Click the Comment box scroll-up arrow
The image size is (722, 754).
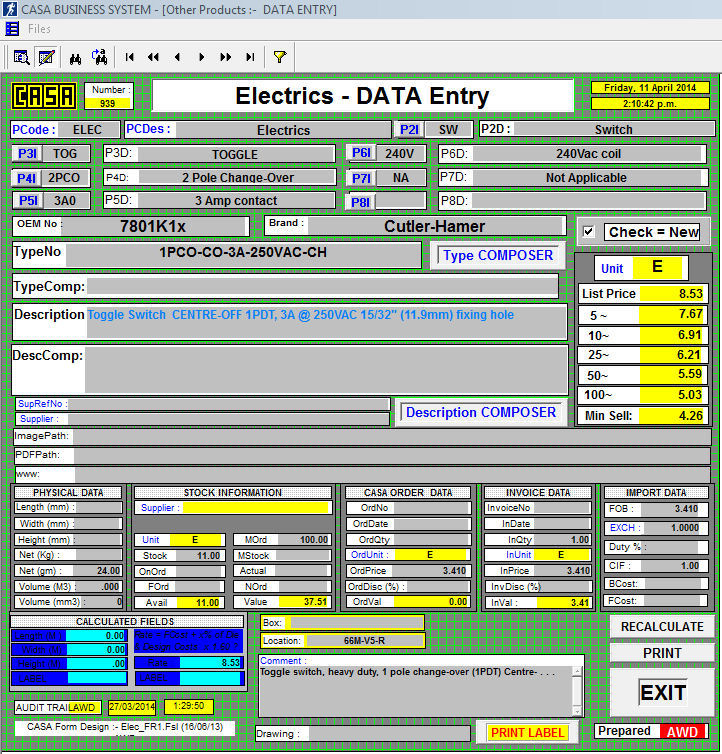577,672
